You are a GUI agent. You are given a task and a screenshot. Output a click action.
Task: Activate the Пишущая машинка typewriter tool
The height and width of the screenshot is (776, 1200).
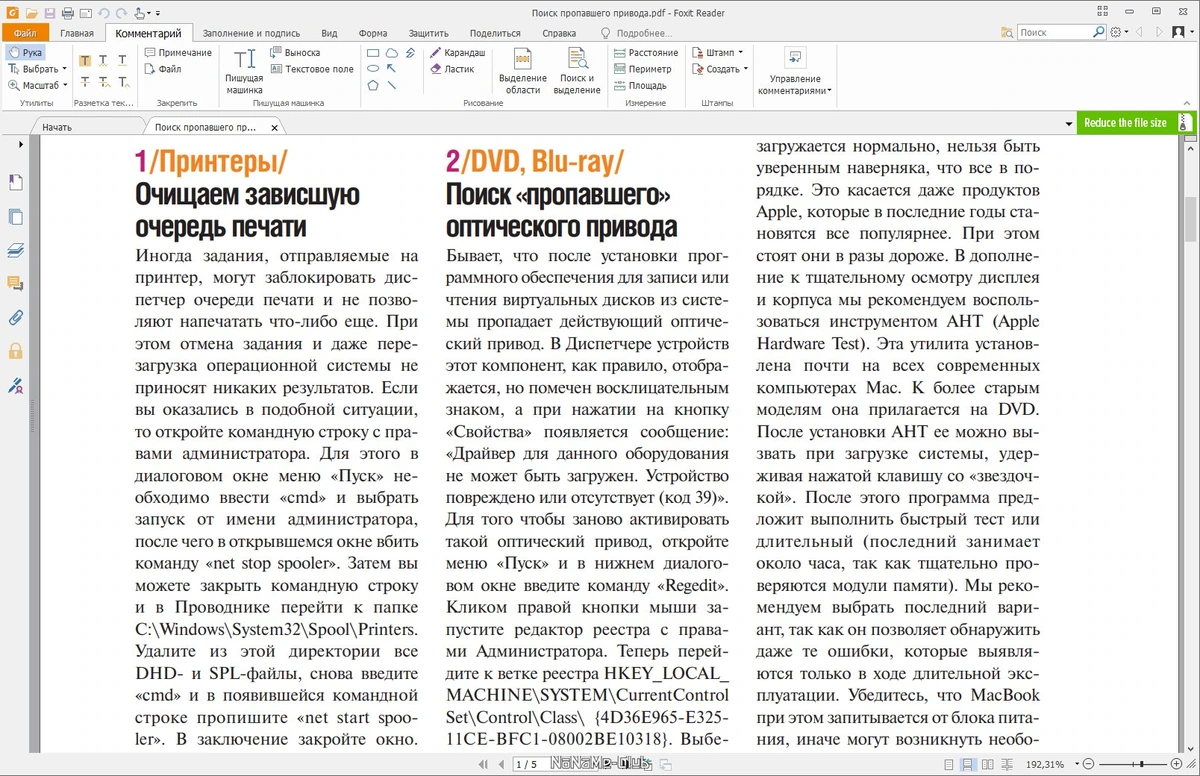pos(243,71)
